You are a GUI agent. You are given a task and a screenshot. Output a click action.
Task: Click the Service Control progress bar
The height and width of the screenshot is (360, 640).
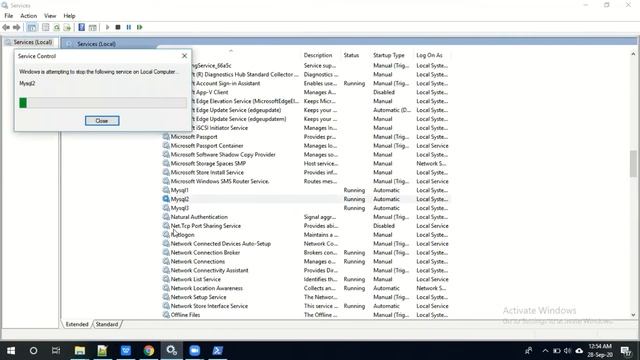click(103, 102)
